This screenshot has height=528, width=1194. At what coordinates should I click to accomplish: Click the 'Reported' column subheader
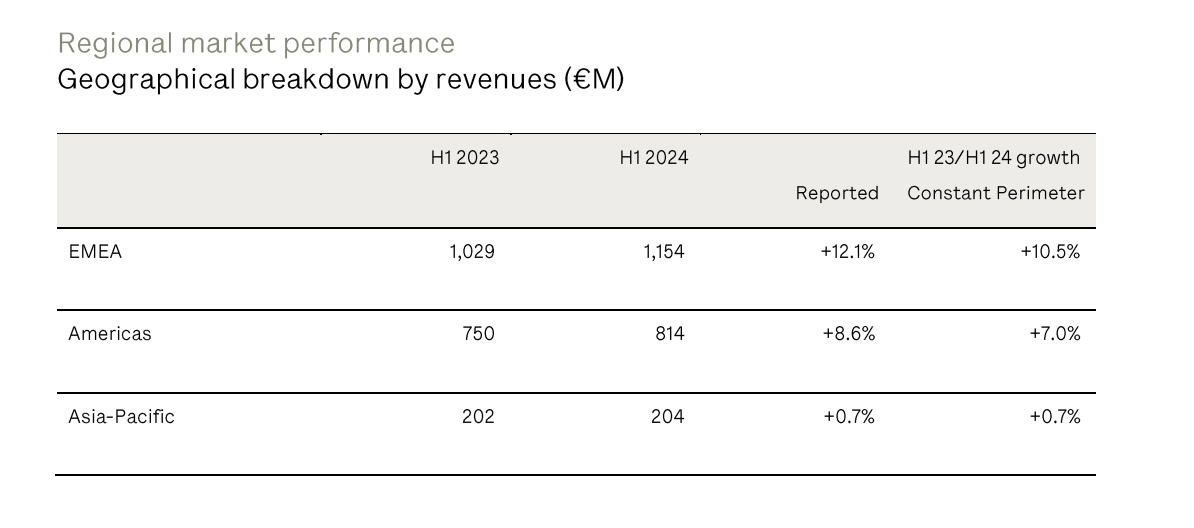coord(837,193)
